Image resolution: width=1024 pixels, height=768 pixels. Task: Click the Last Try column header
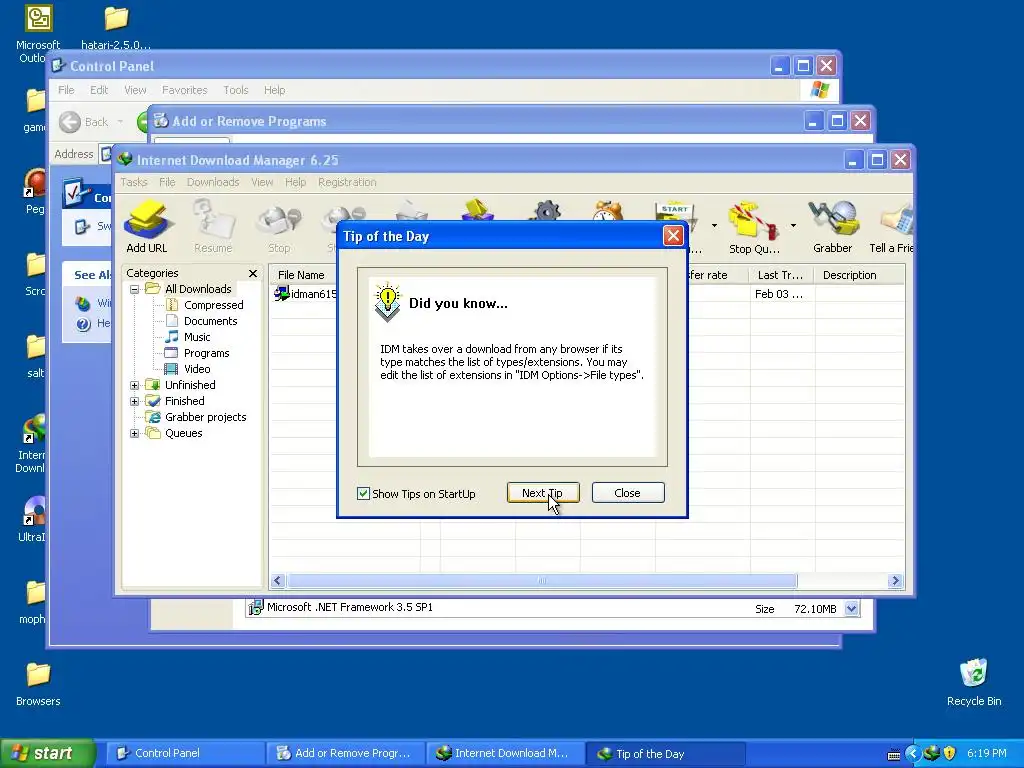782,275
